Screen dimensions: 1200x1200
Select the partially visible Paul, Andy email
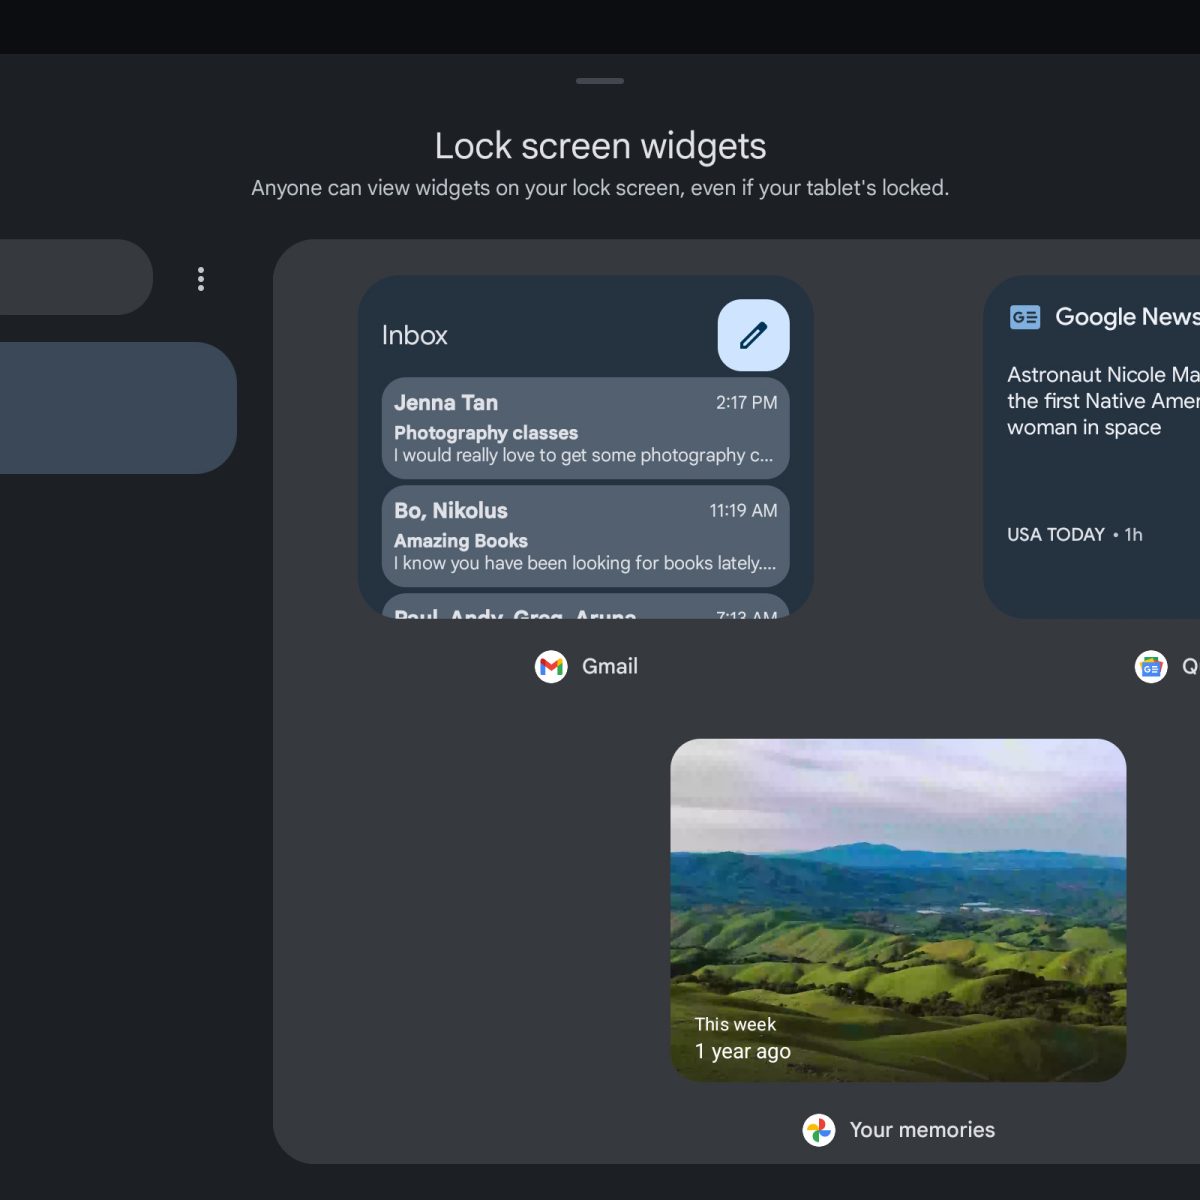(x=585, y=608)
